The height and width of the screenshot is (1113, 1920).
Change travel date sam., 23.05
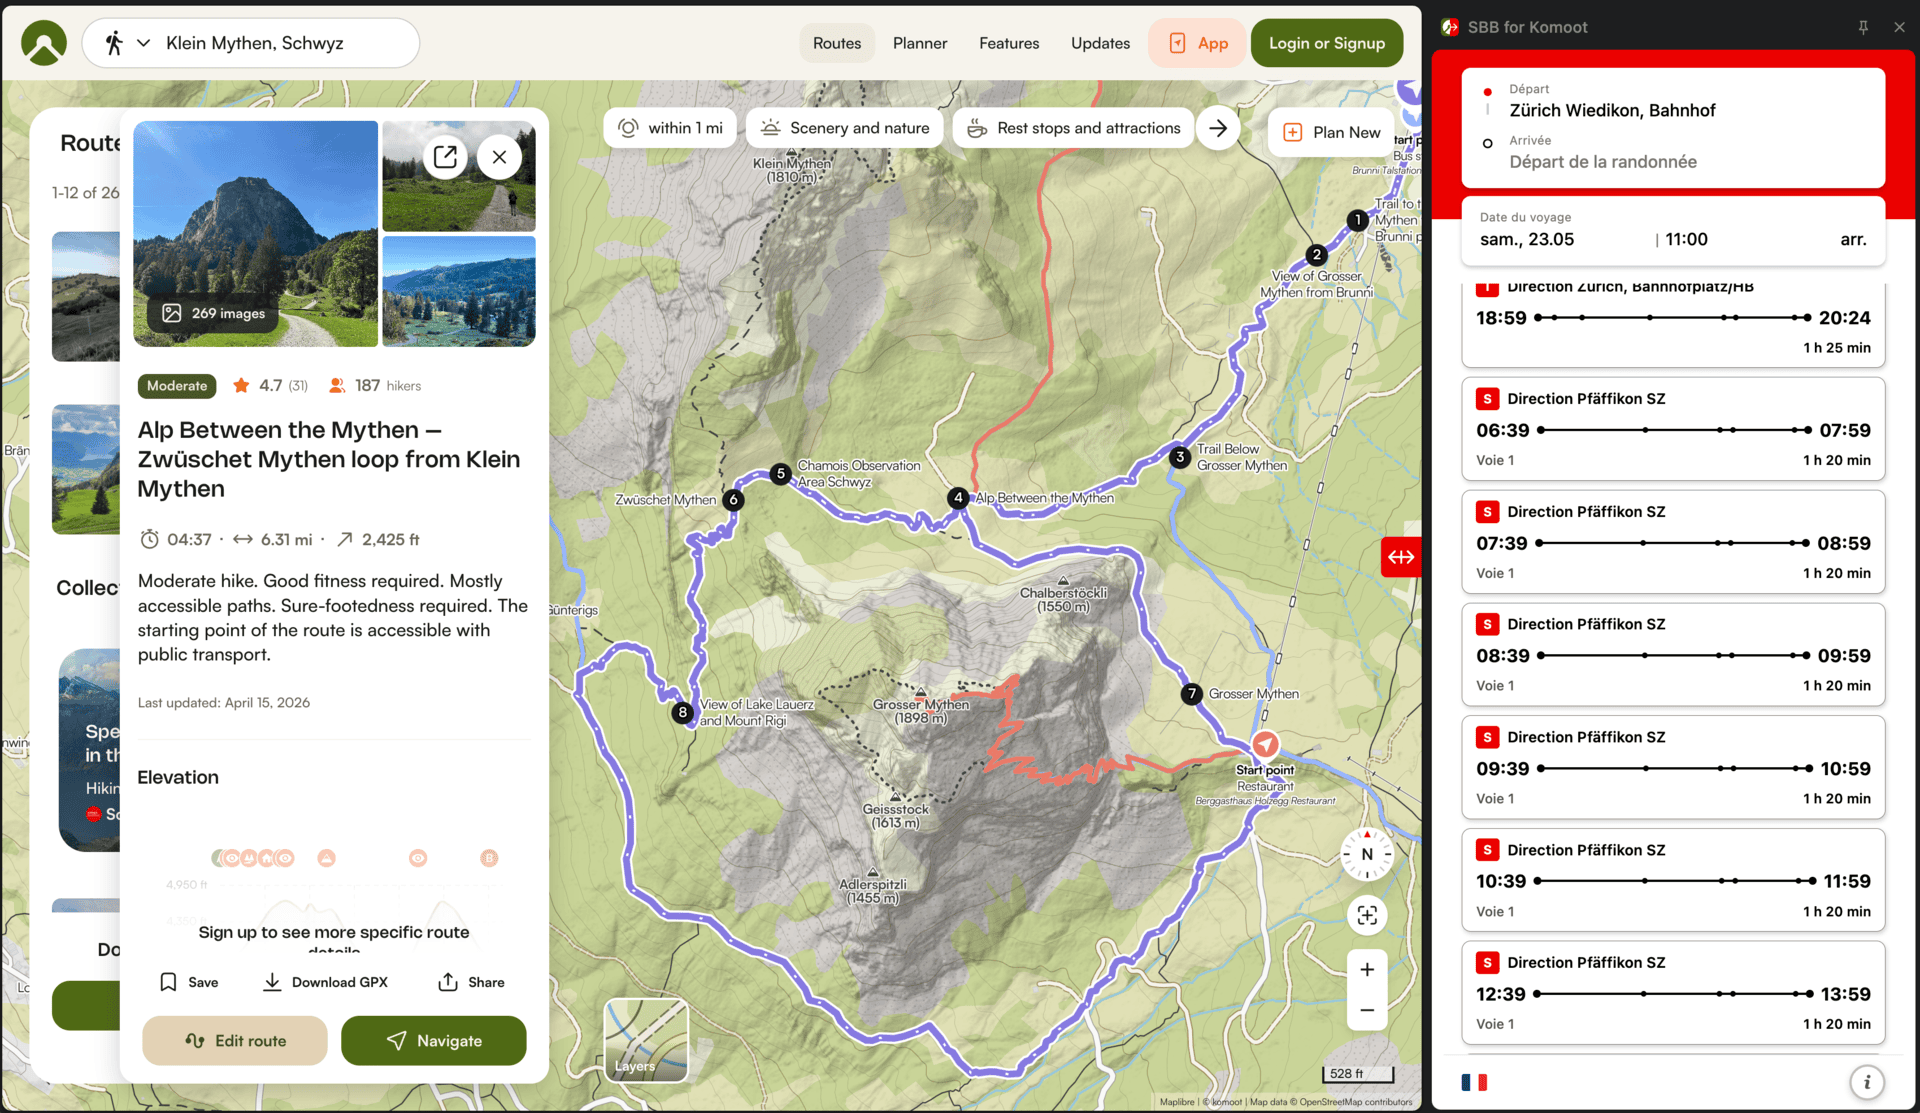(x=1527, y=239)
